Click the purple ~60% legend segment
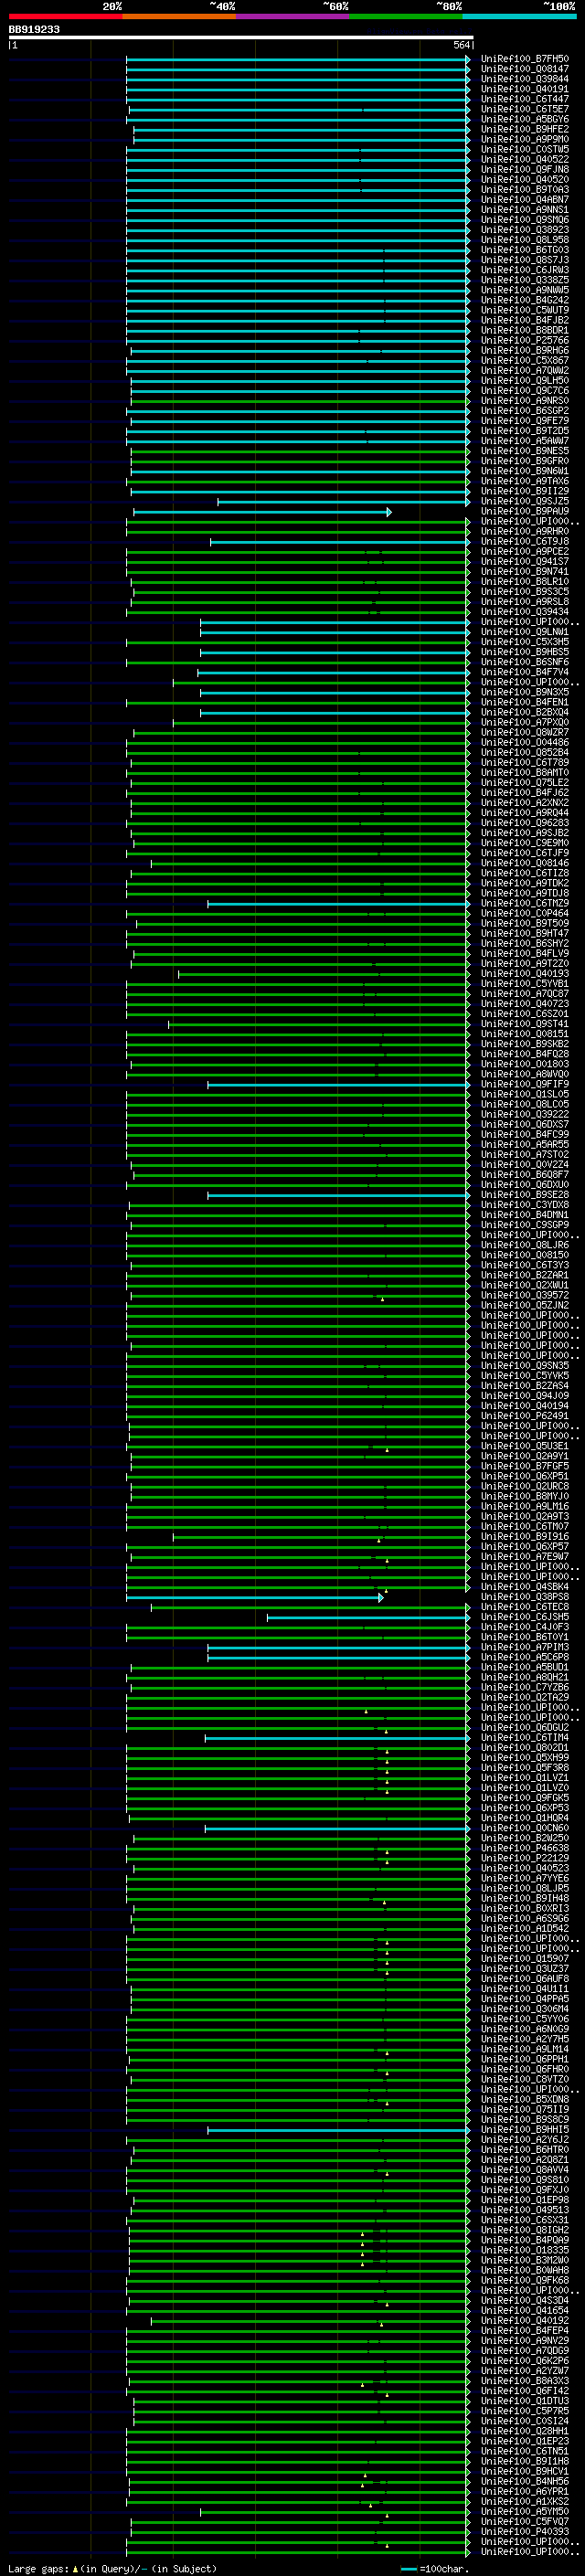585x2576 pixels. [x=293, y=16]
